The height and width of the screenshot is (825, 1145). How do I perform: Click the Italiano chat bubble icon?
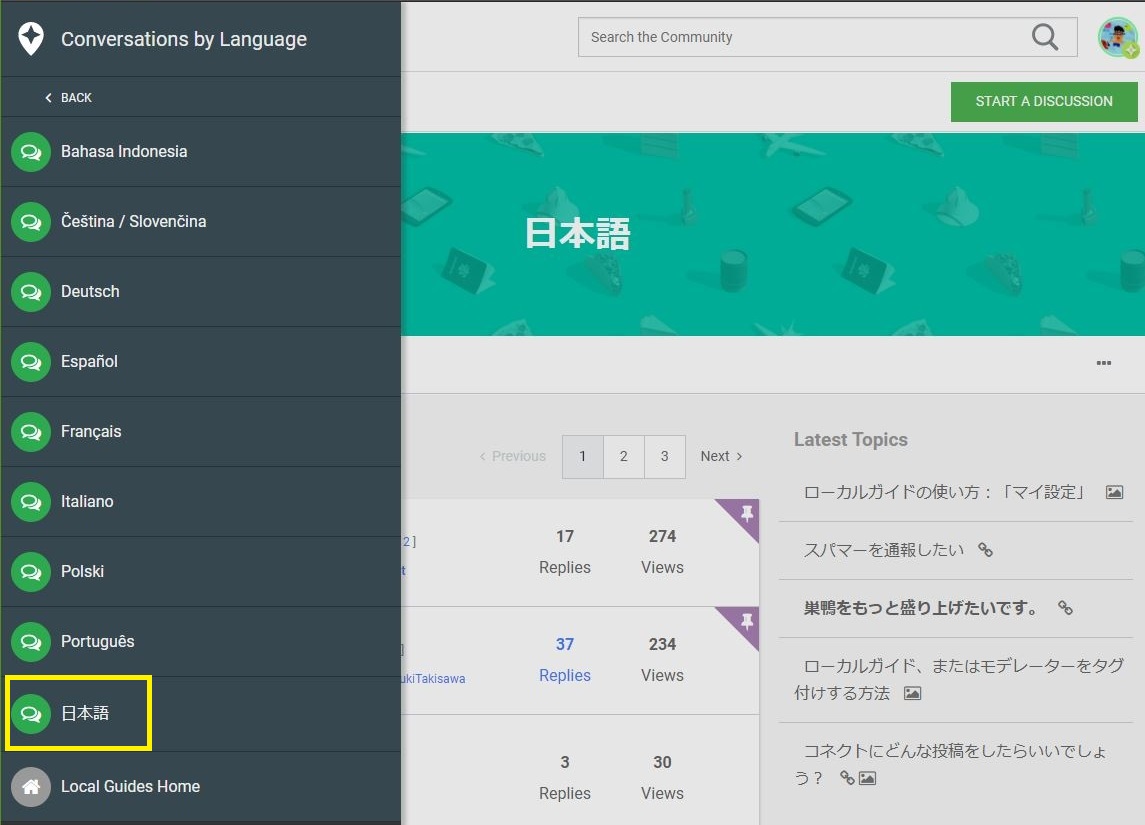[31, 502]
